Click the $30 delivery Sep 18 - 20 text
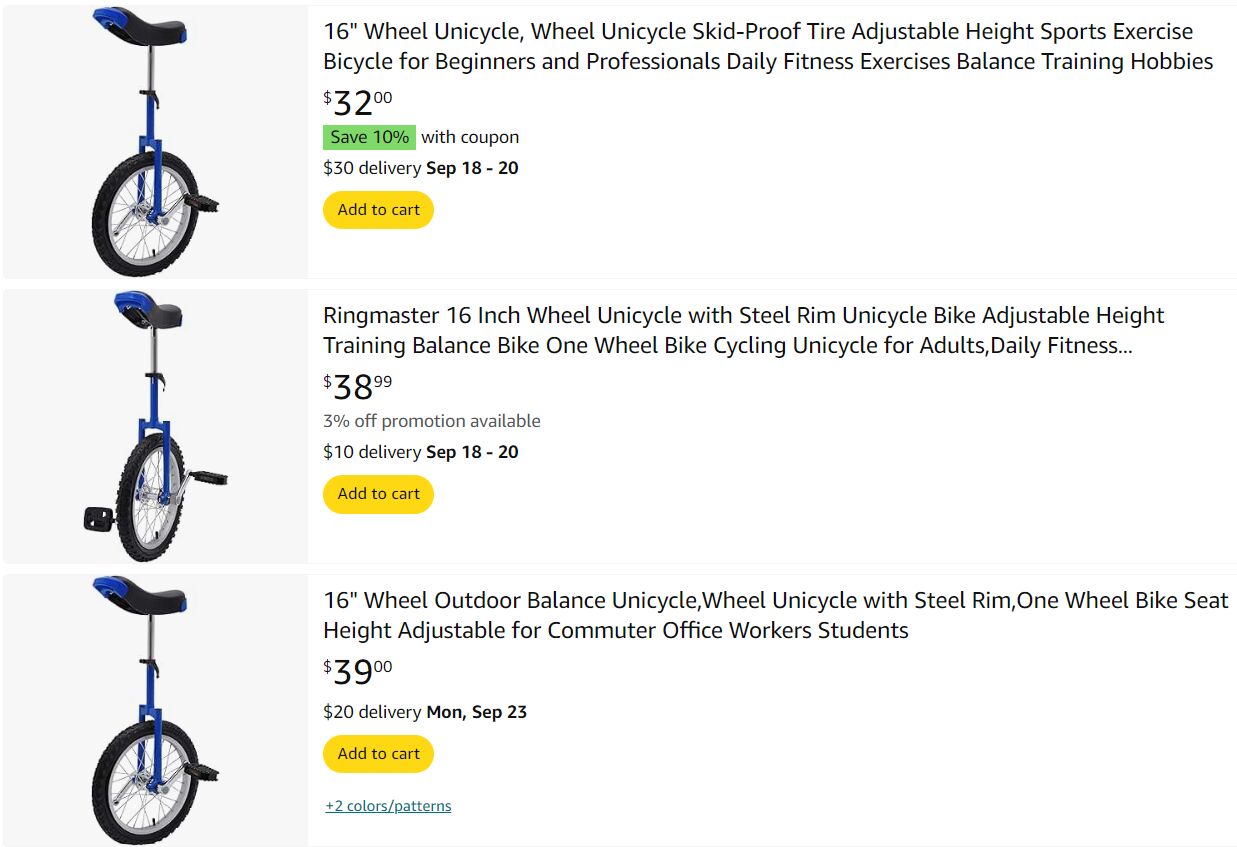1237x847 pixels. (x=420, y=168)
